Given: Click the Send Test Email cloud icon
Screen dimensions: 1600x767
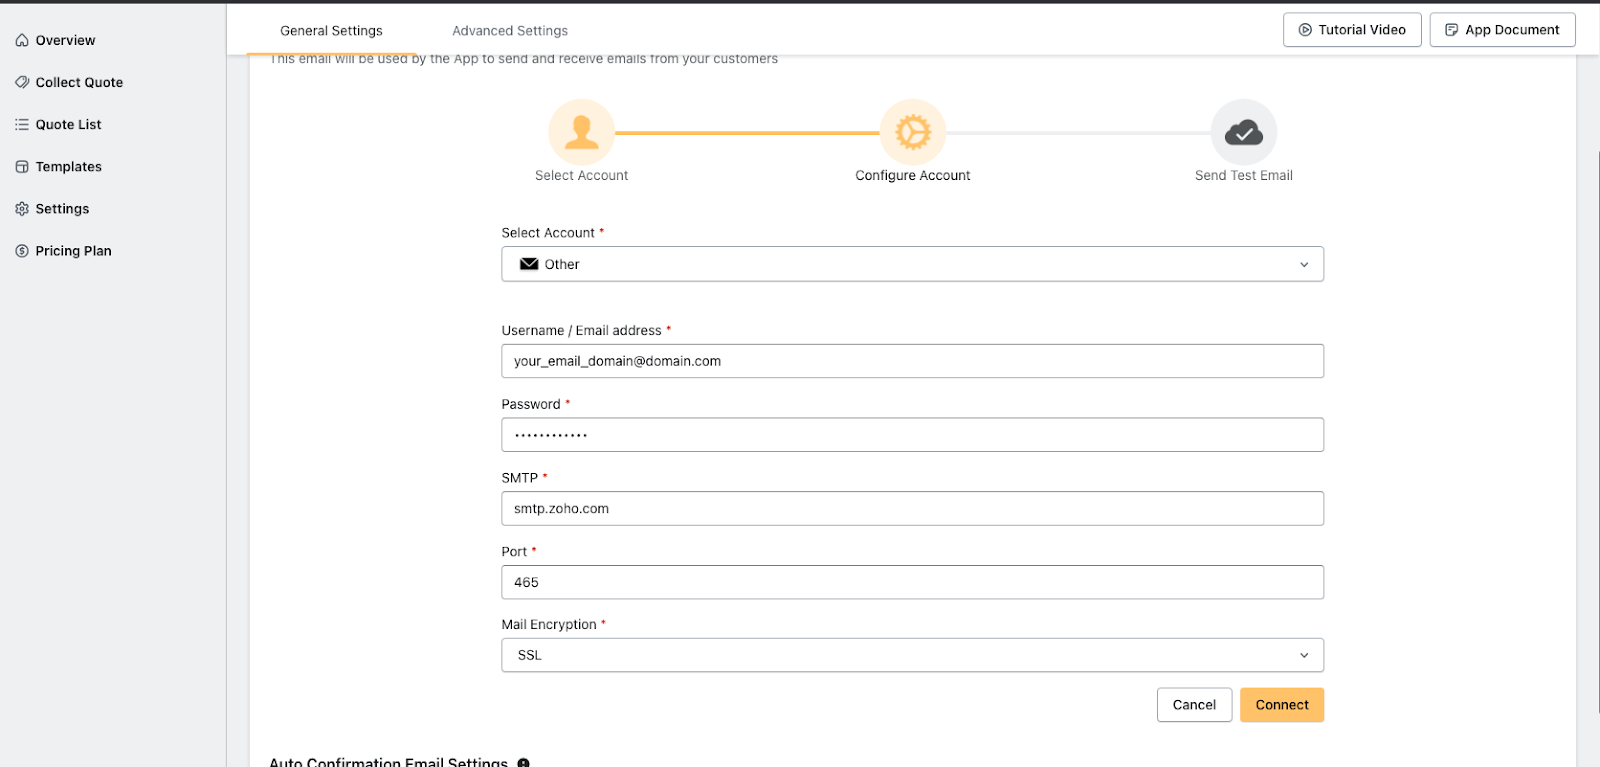Looking at the screenshot, I should [1243, 132].
